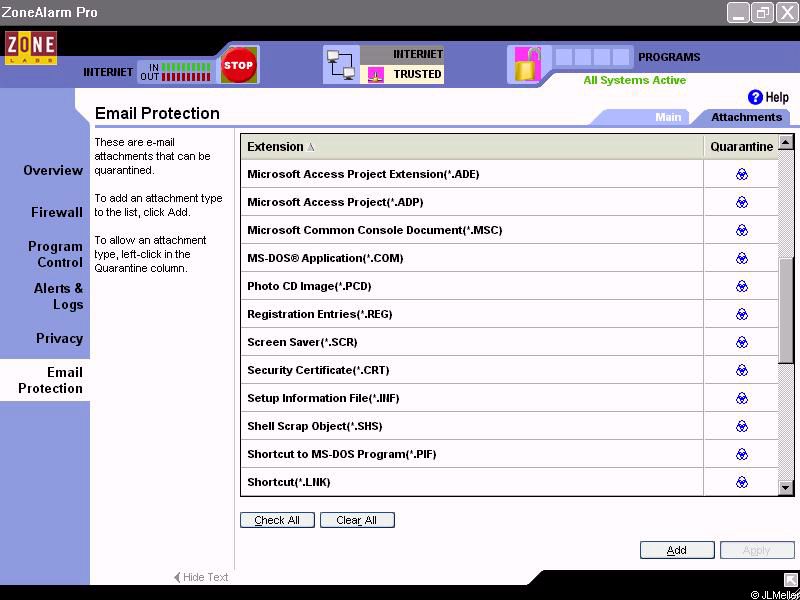Click the Zone Labs logo
Screen dimensions: 800x600
tap(31, 48)
